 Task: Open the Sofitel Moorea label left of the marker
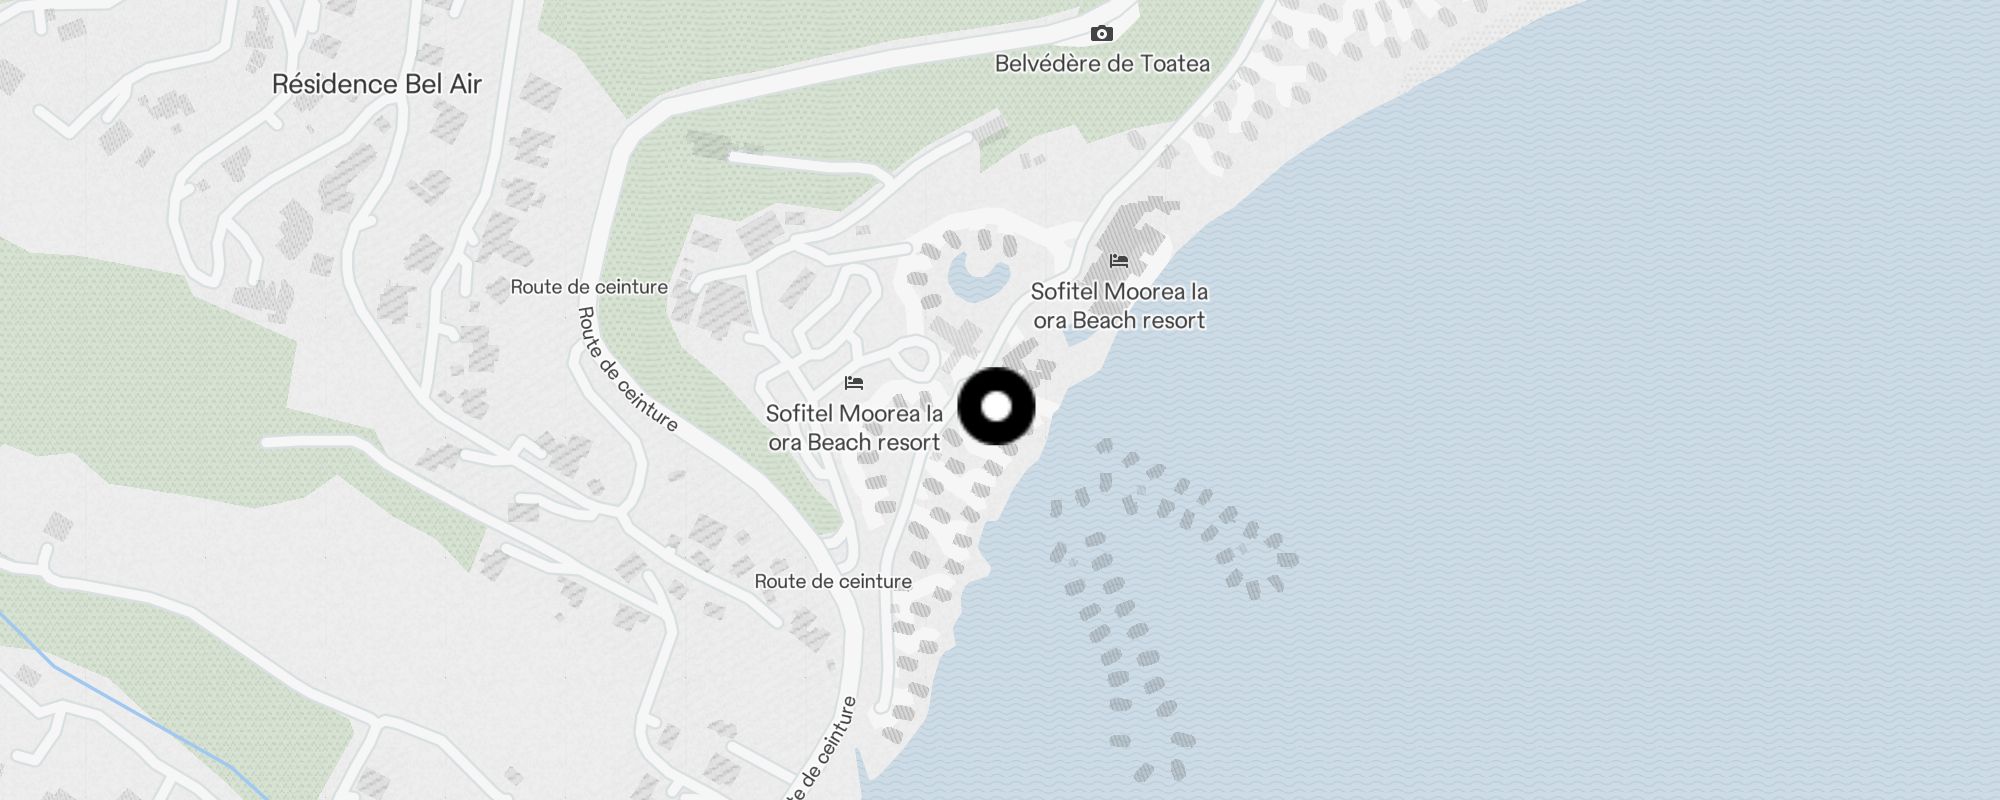pyautogui.click(x=854, y=428)
